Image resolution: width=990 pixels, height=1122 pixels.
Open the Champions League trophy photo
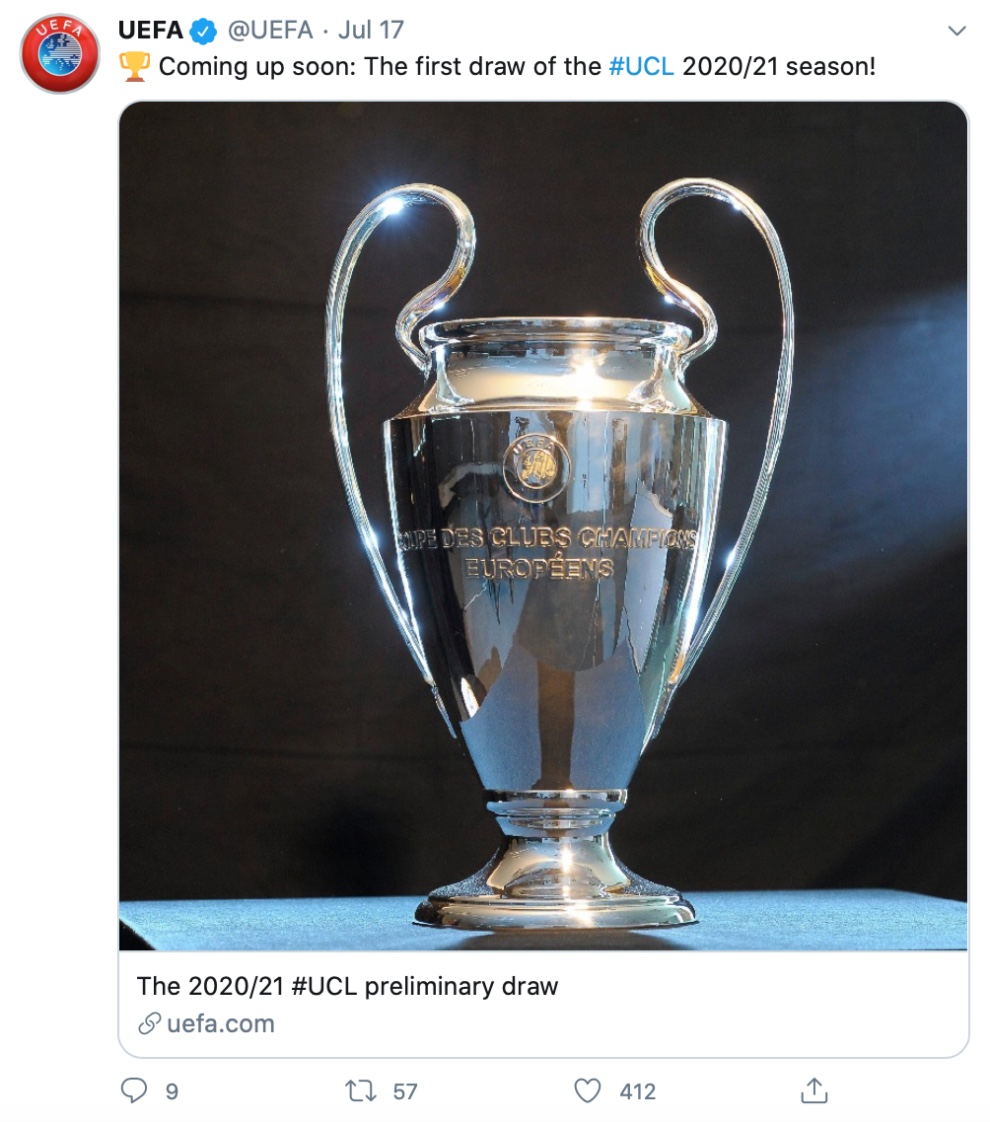(x=543, y=526)
